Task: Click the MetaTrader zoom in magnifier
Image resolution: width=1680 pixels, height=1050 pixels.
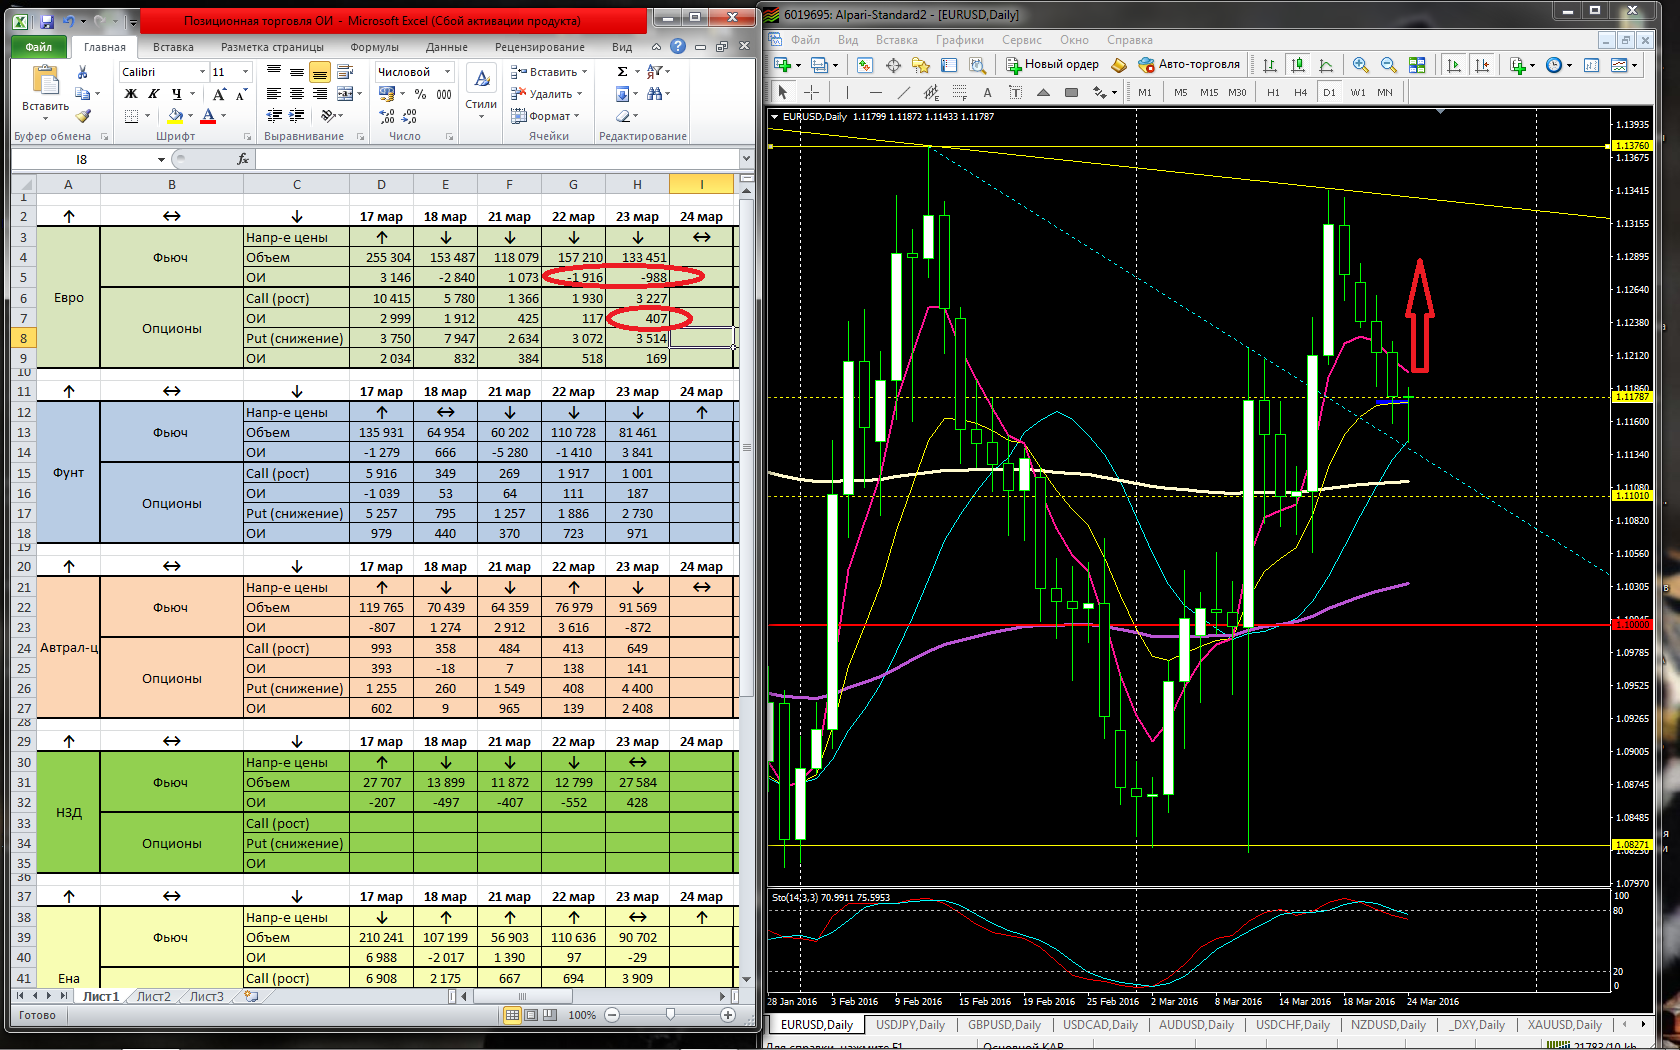Action: (1361, 65)
